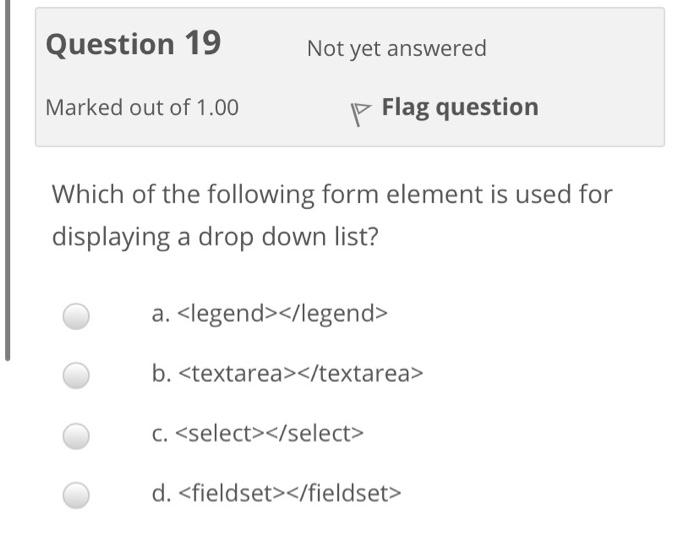Click the question text's first line
Image resolution: width=700 pixels, height=556 pixels.
coord(331,193)
